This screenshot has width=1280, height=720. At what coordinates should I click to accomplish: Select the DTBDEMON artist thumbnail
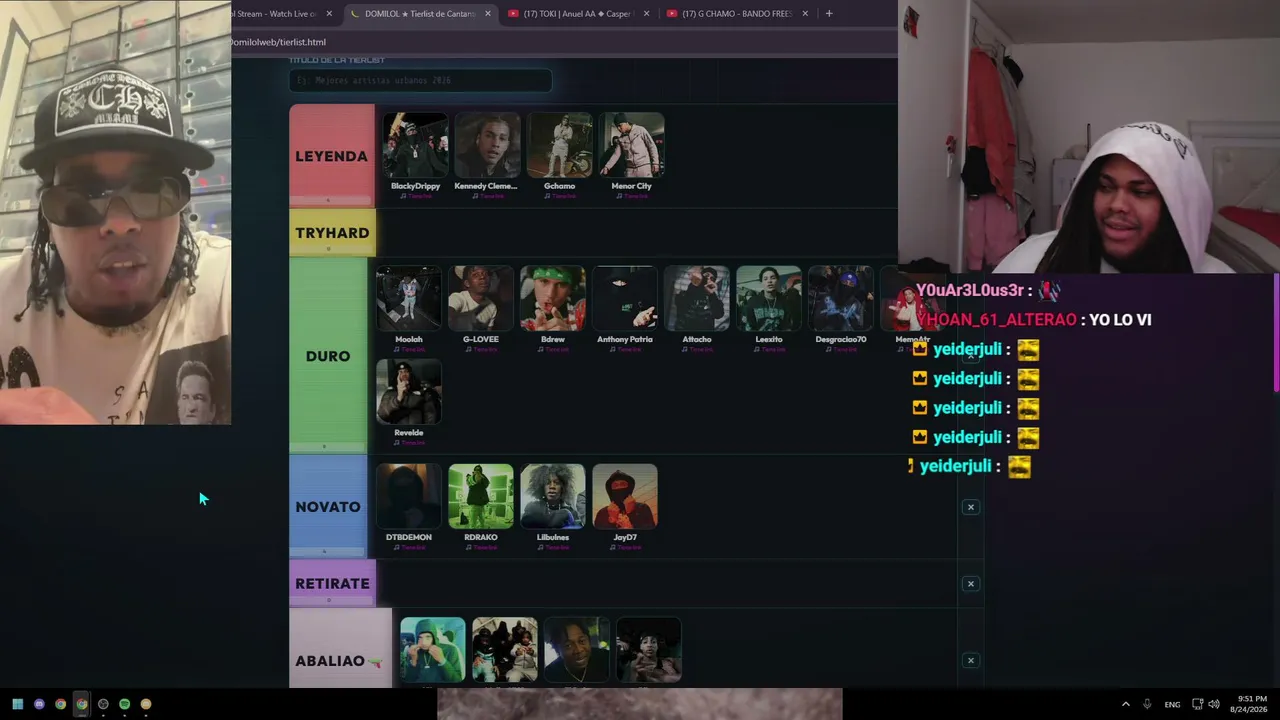point(408,496)
